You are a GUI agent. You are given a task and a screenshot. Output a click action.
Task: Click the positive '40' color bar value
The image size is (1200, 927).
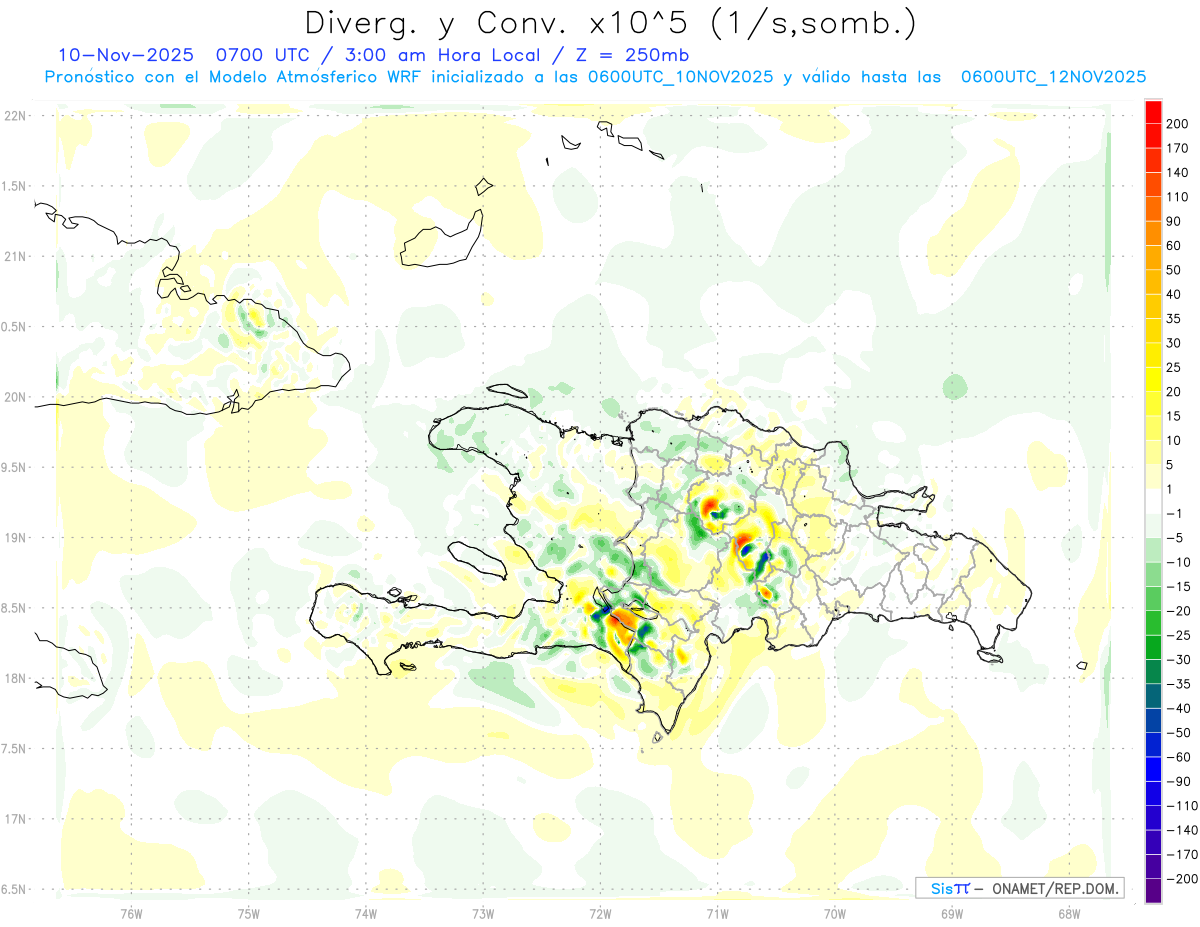click(1175, 295)
